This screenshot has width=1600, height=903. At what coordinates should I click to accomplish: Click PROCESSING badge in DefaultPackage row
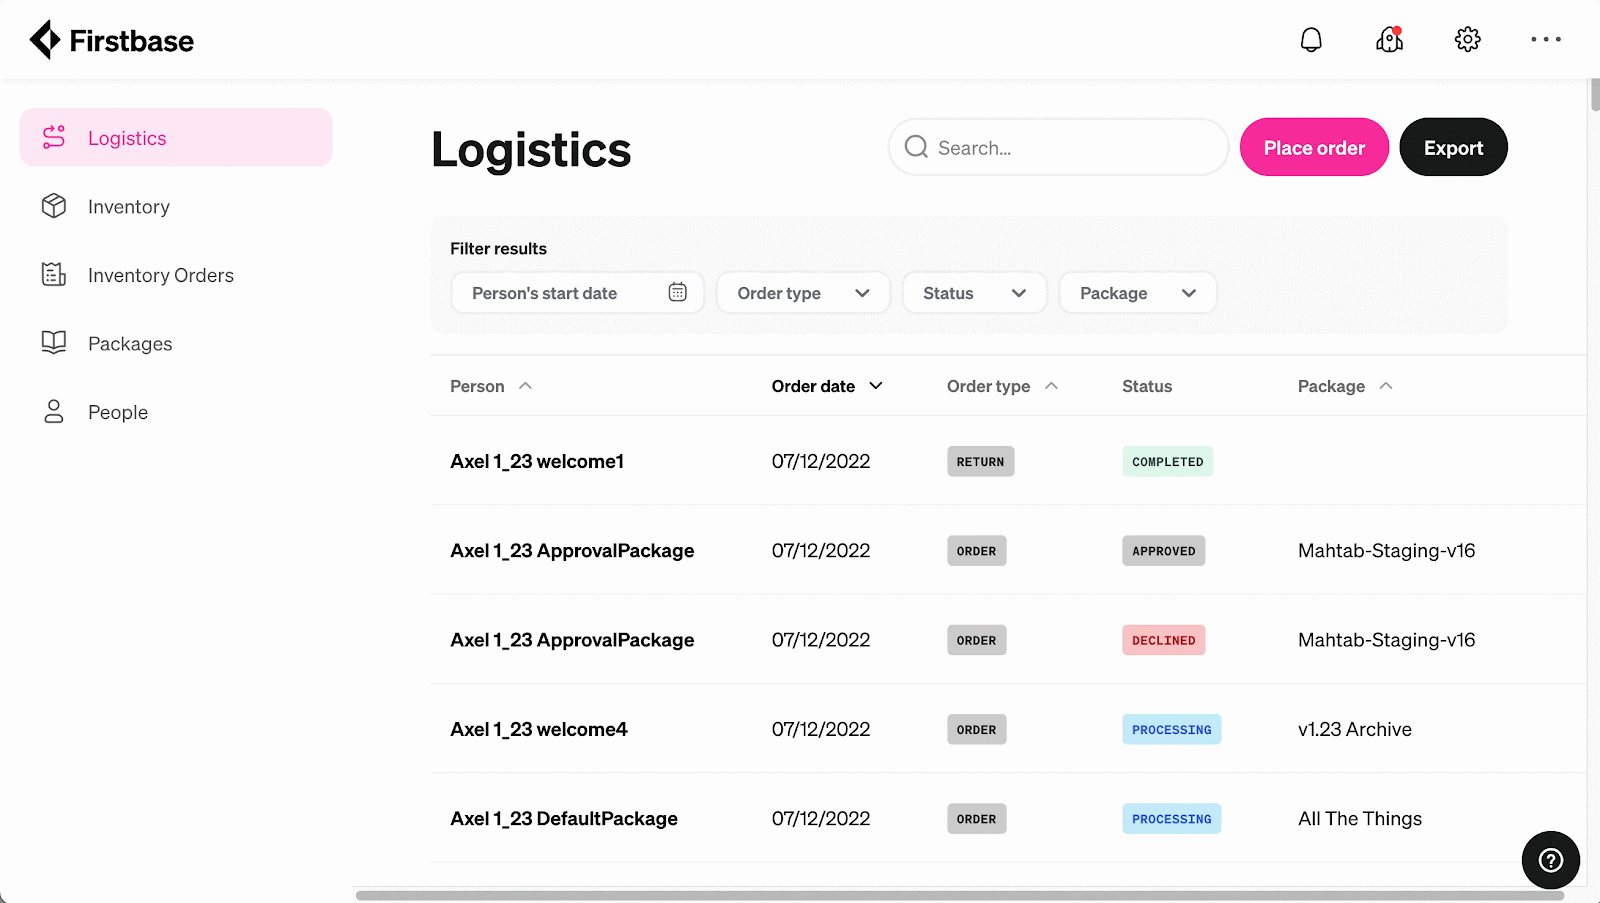click(1171, 819)
